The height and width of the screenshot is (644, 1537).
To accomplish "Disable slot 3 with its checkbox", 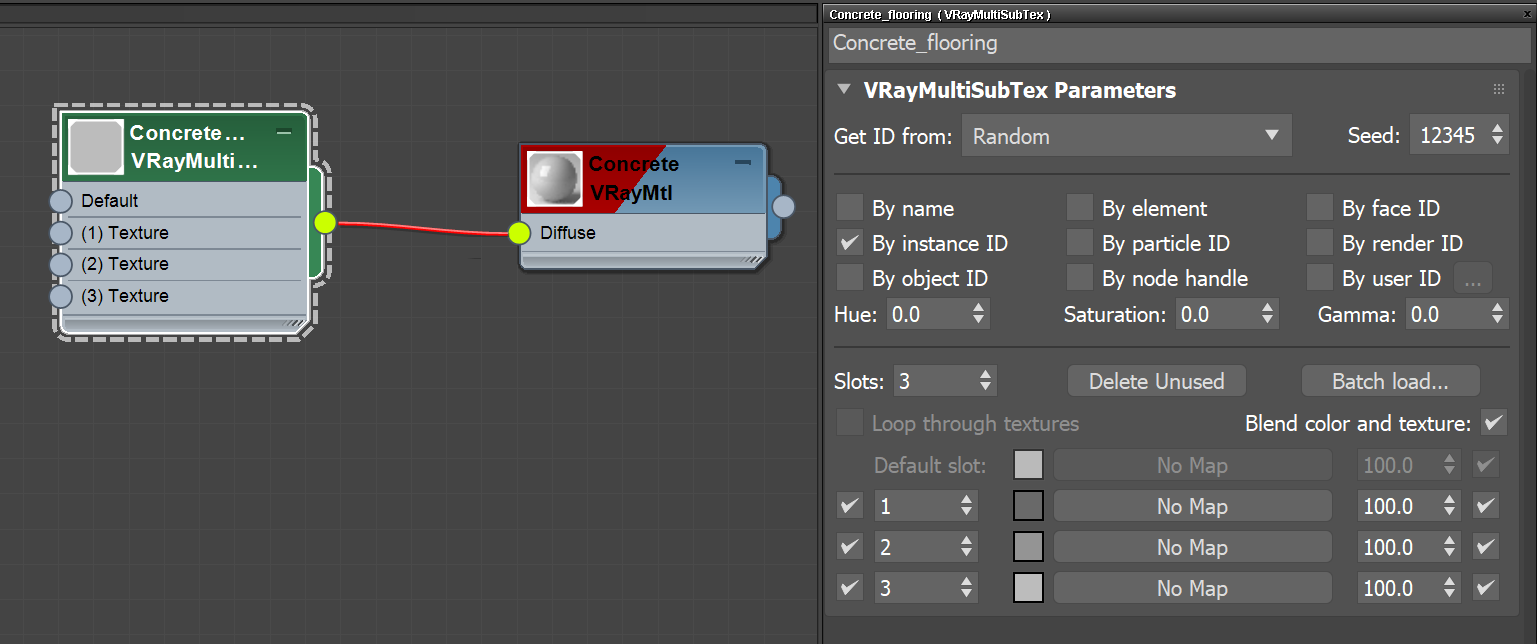I will pos(849,587).
